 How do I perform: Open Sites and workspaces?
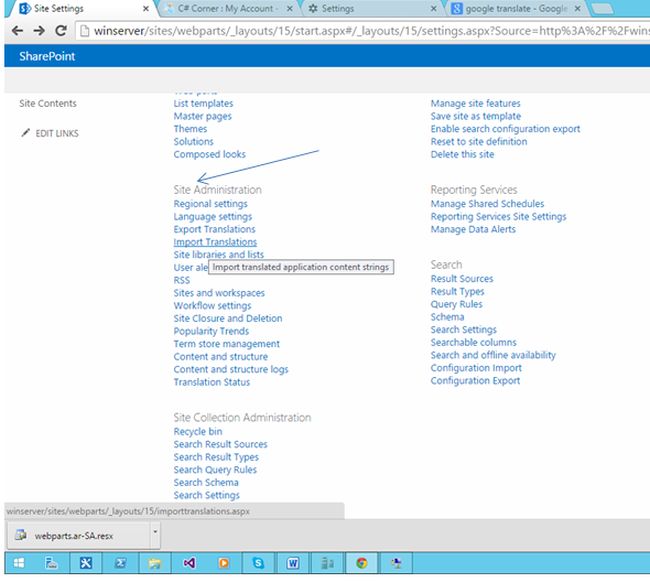coord(219,293)
